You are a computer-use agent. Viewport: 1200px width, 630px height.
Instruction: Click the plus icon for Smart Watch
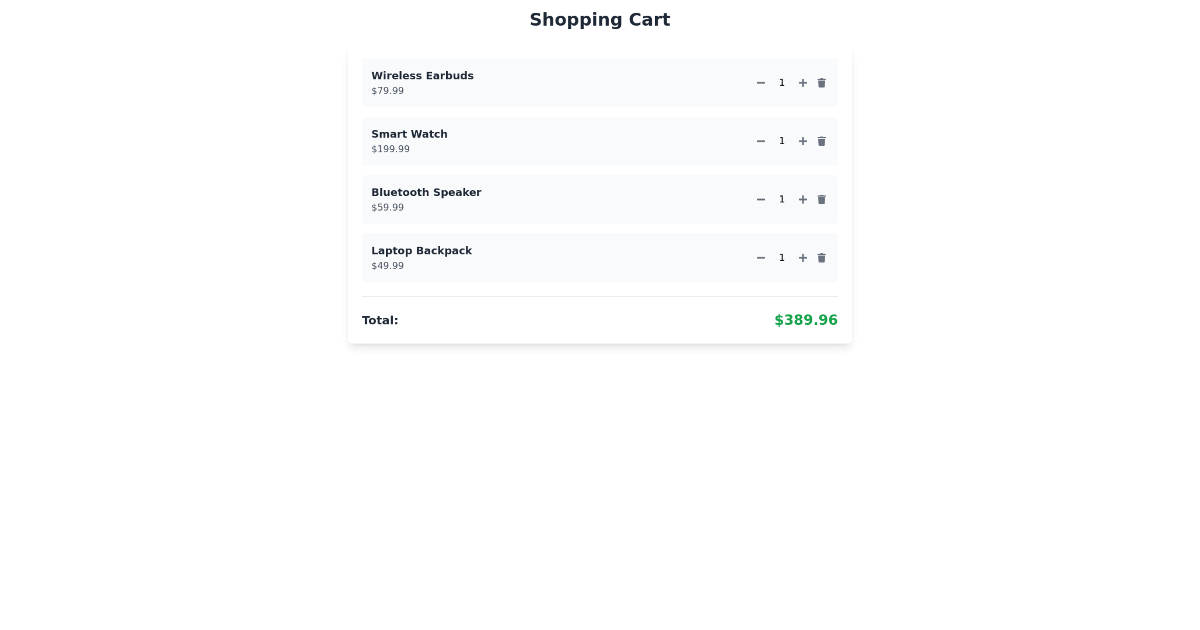(x=802, y=141)
